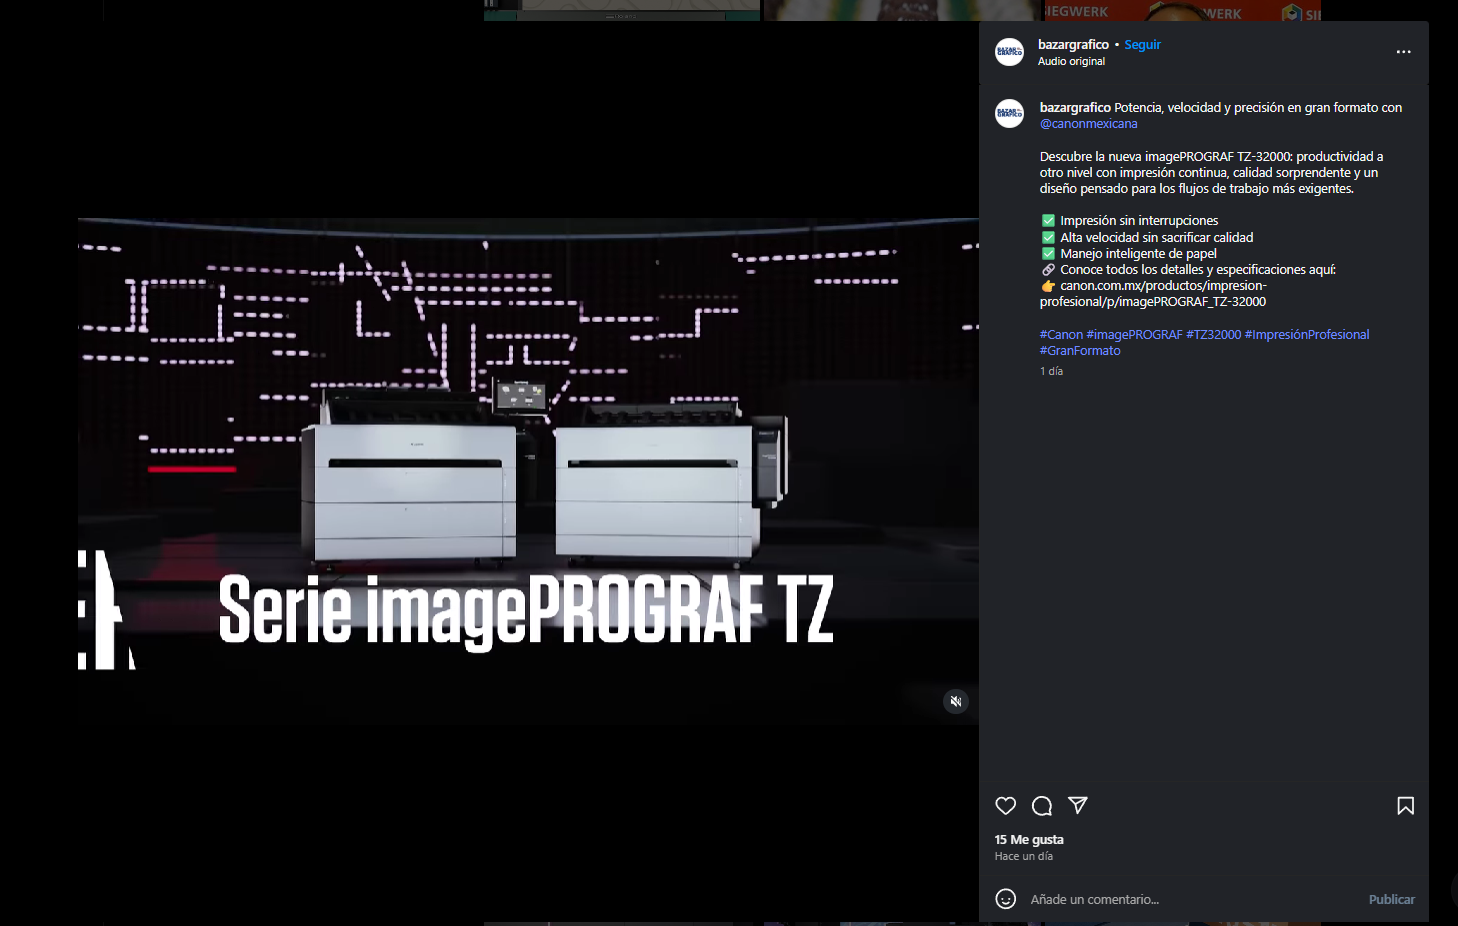Open the @canonmexicana mention
The height and width of the screenshot is (926, 1458).
1089,124
